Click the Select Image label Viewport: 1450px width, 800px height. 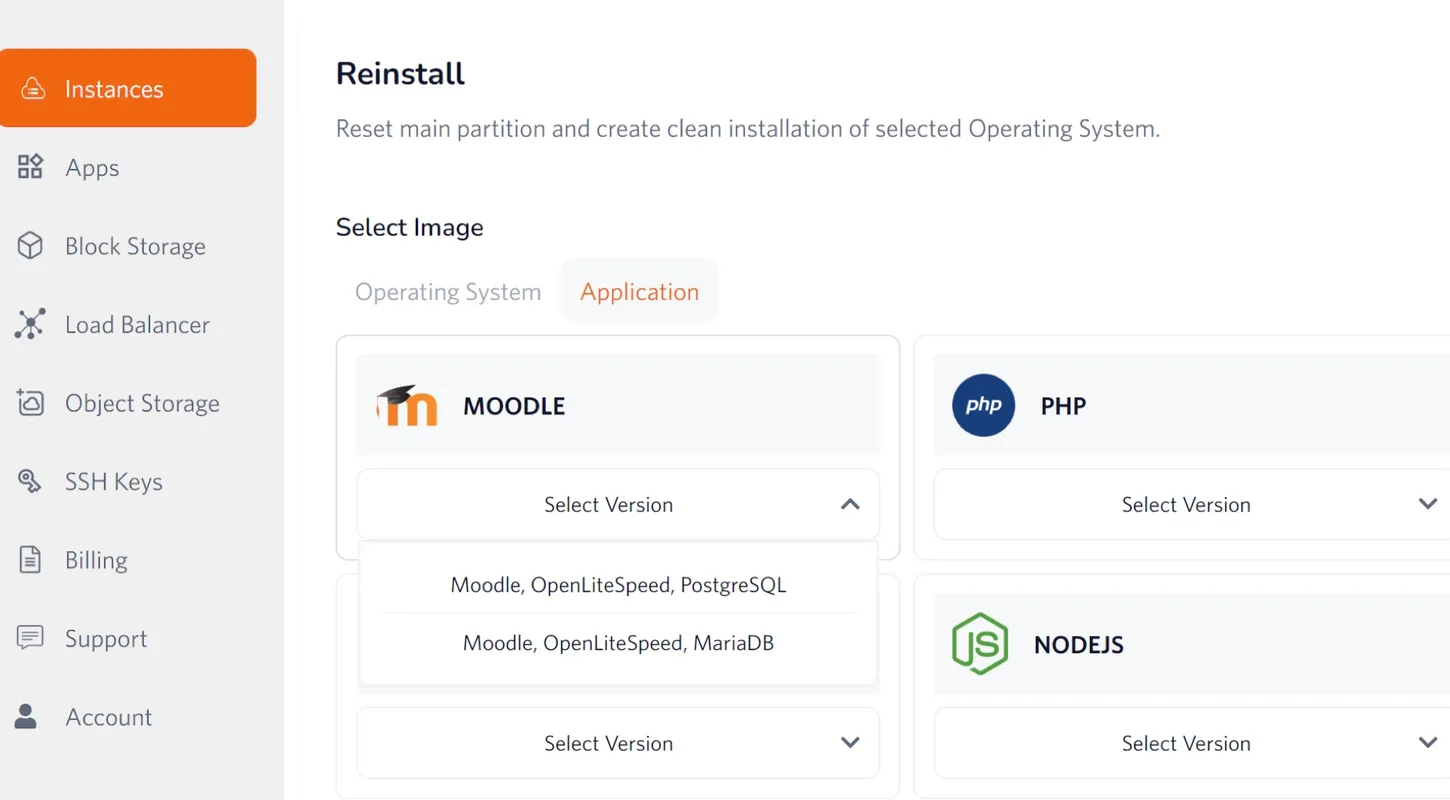click(410, 227)
